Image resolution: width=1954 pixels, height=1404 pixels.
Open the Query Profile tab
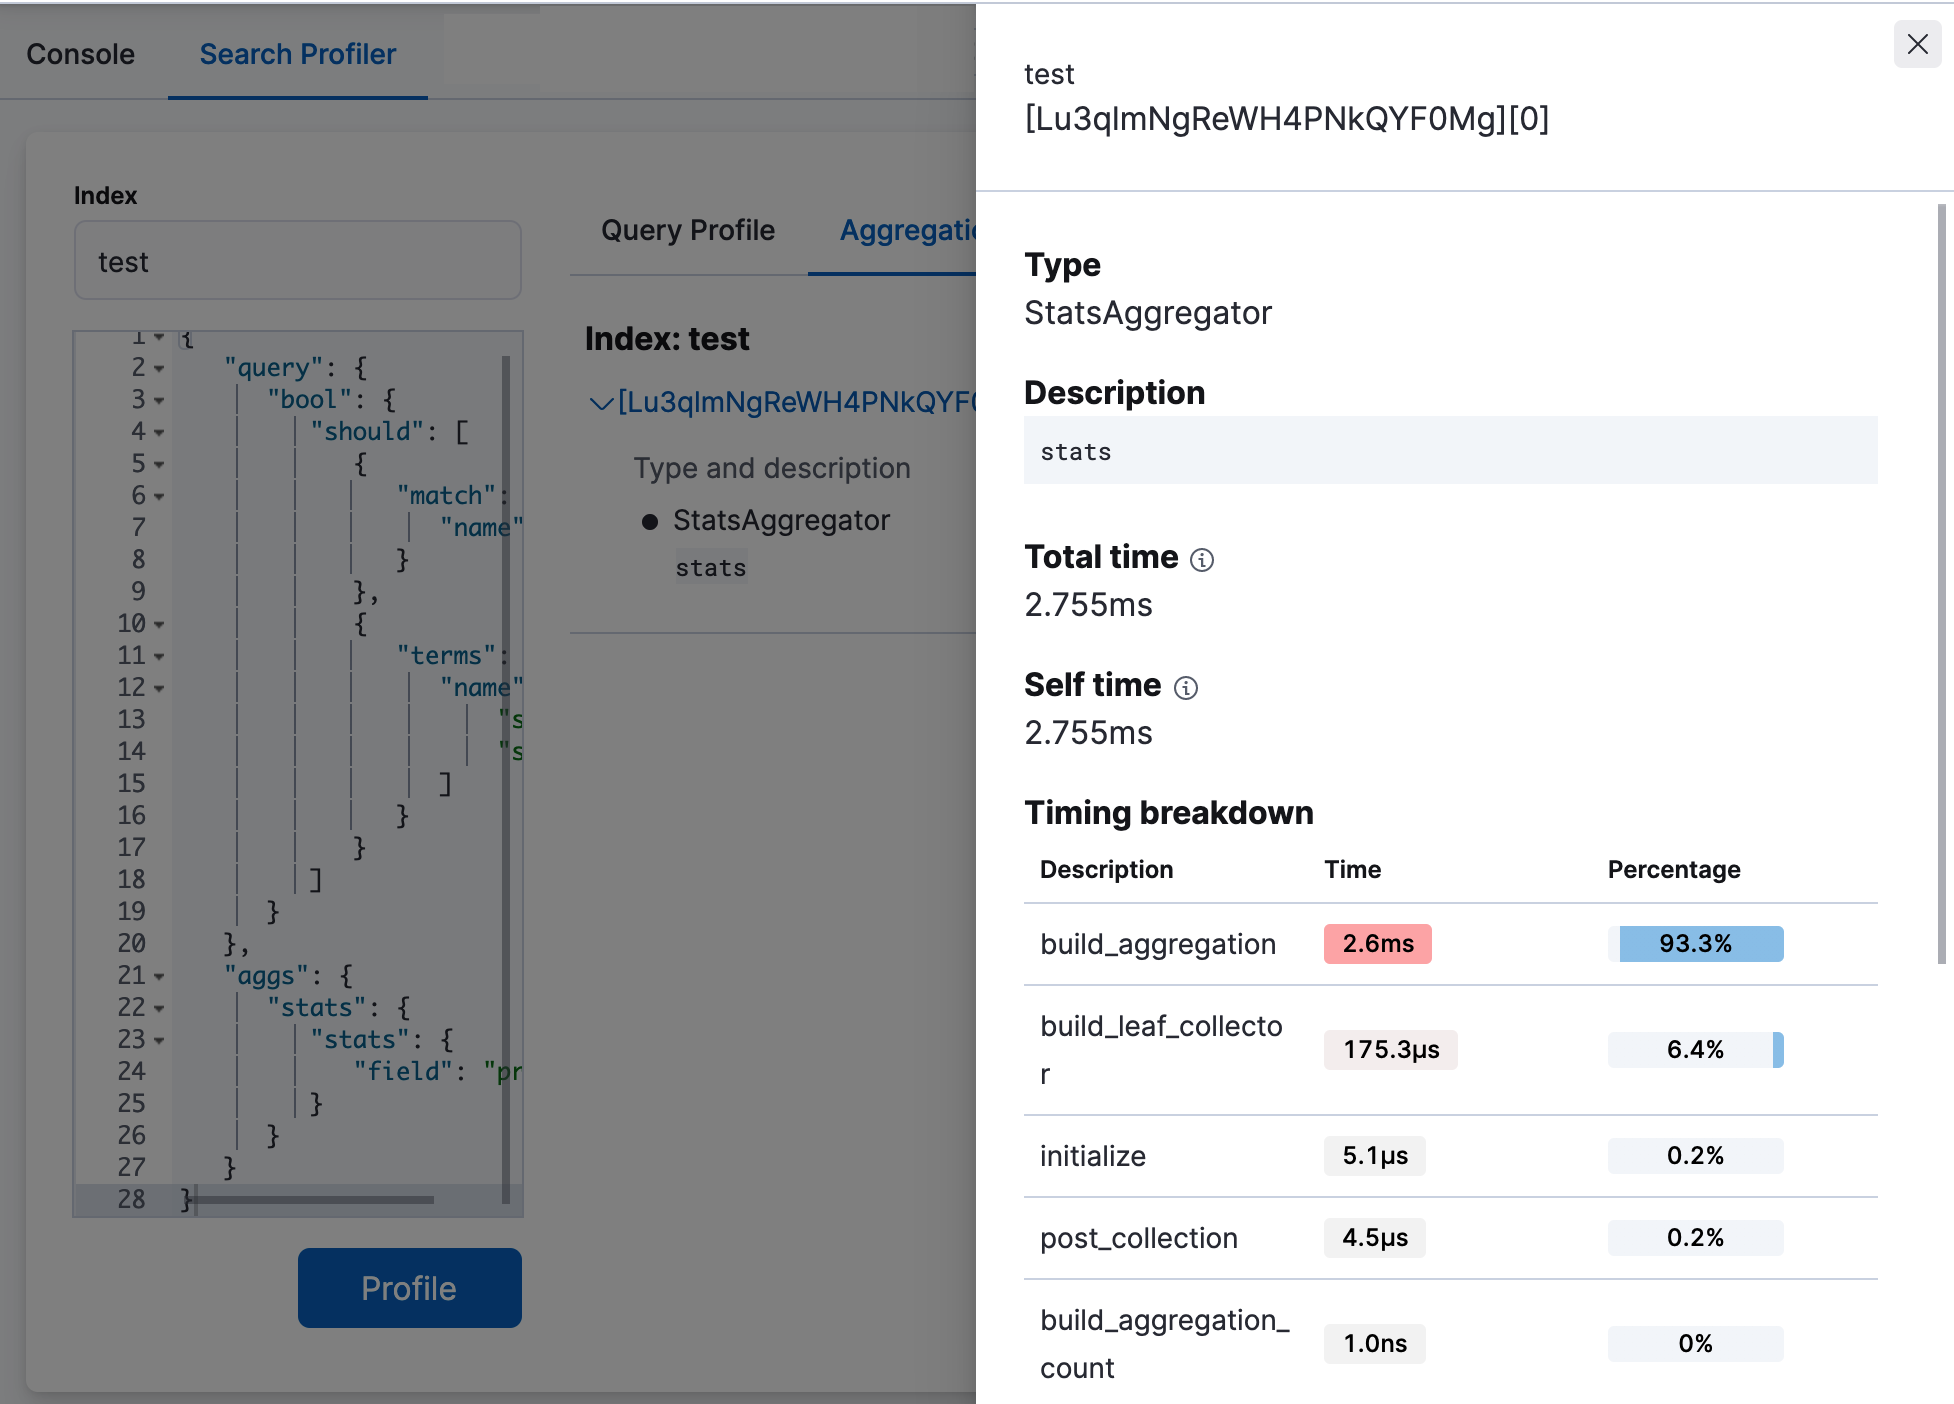pos(687,231)
